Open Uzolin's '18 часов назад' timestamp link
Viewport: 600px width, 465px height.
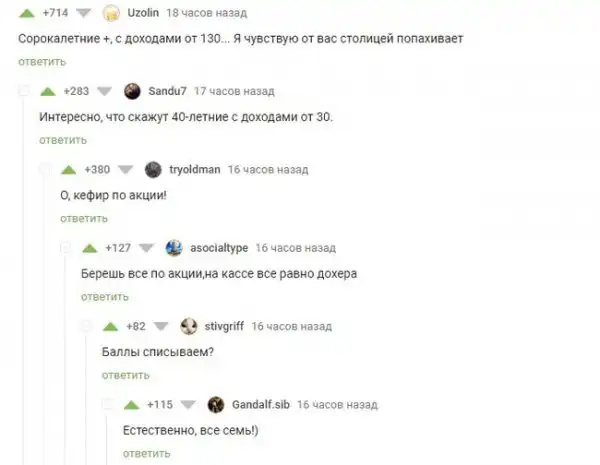[x=207, y=13]
